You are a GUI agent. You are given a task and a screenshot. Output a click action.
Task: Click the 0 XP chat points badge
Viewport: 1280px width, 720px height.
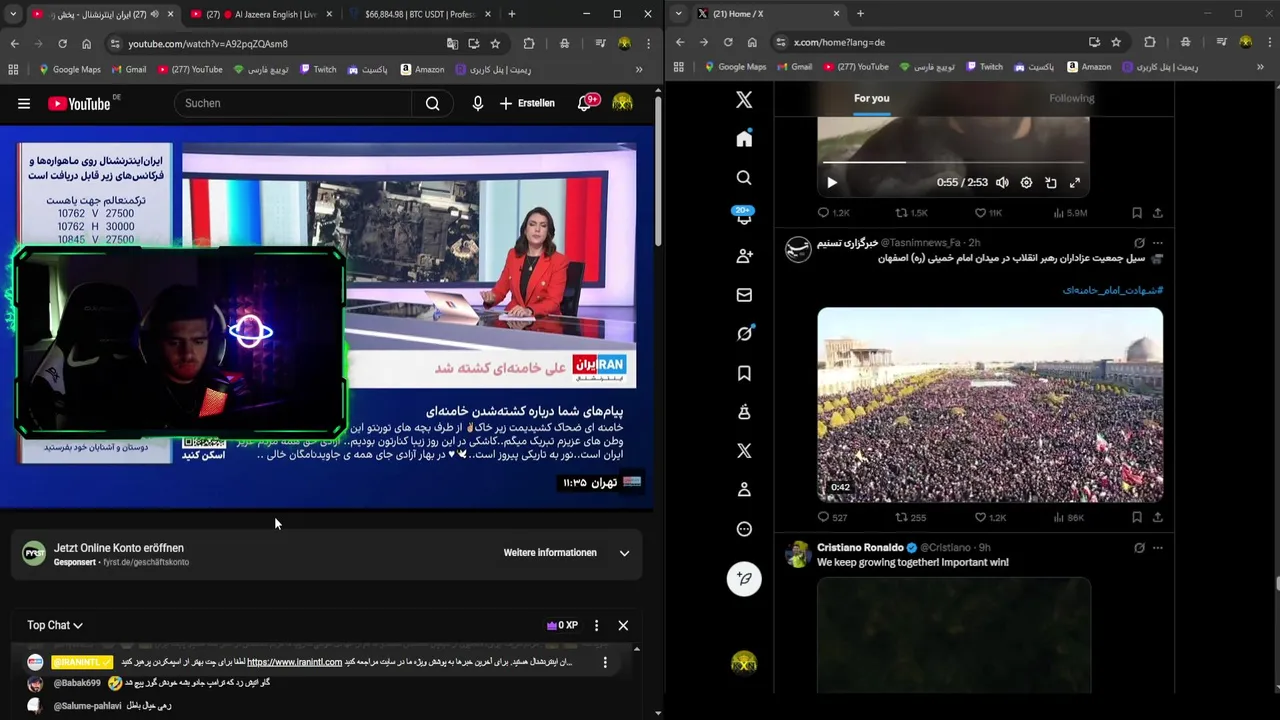(x=562, y=625)
